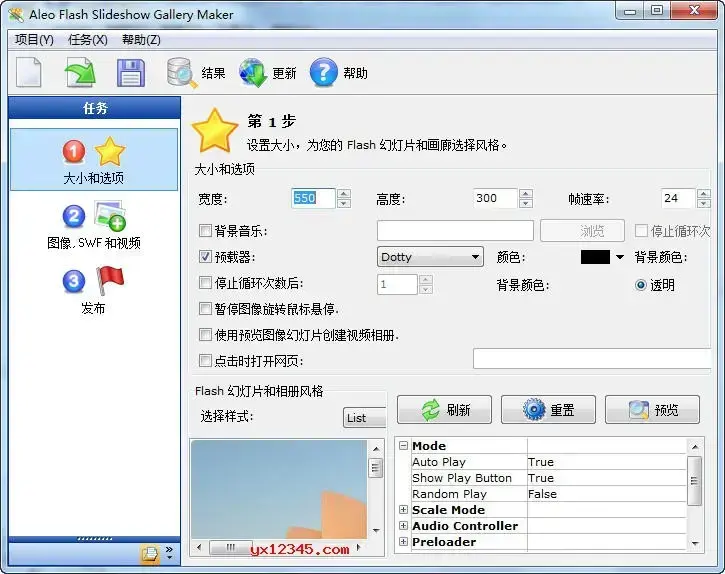
Task: Open the Dotty preloader dropdown
Action: 430,257
